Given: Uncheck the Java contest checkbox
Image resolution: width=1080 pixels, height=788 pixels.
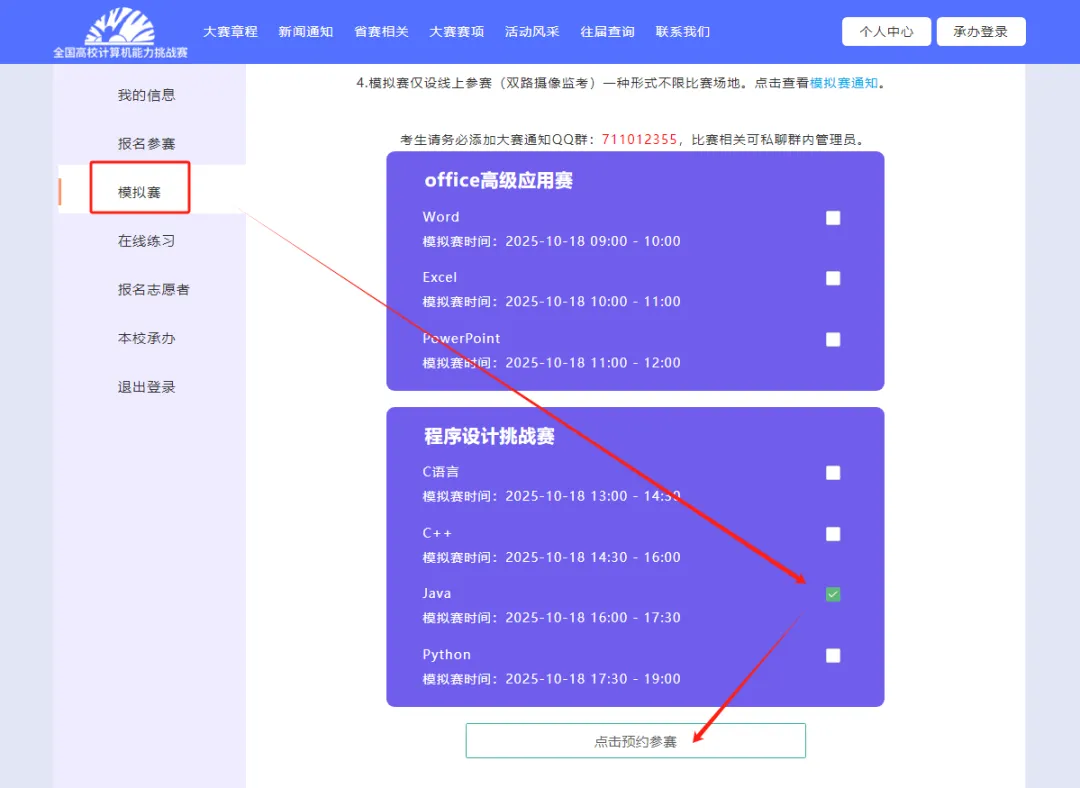Looking at the screenshot, I should click(833, 595).
